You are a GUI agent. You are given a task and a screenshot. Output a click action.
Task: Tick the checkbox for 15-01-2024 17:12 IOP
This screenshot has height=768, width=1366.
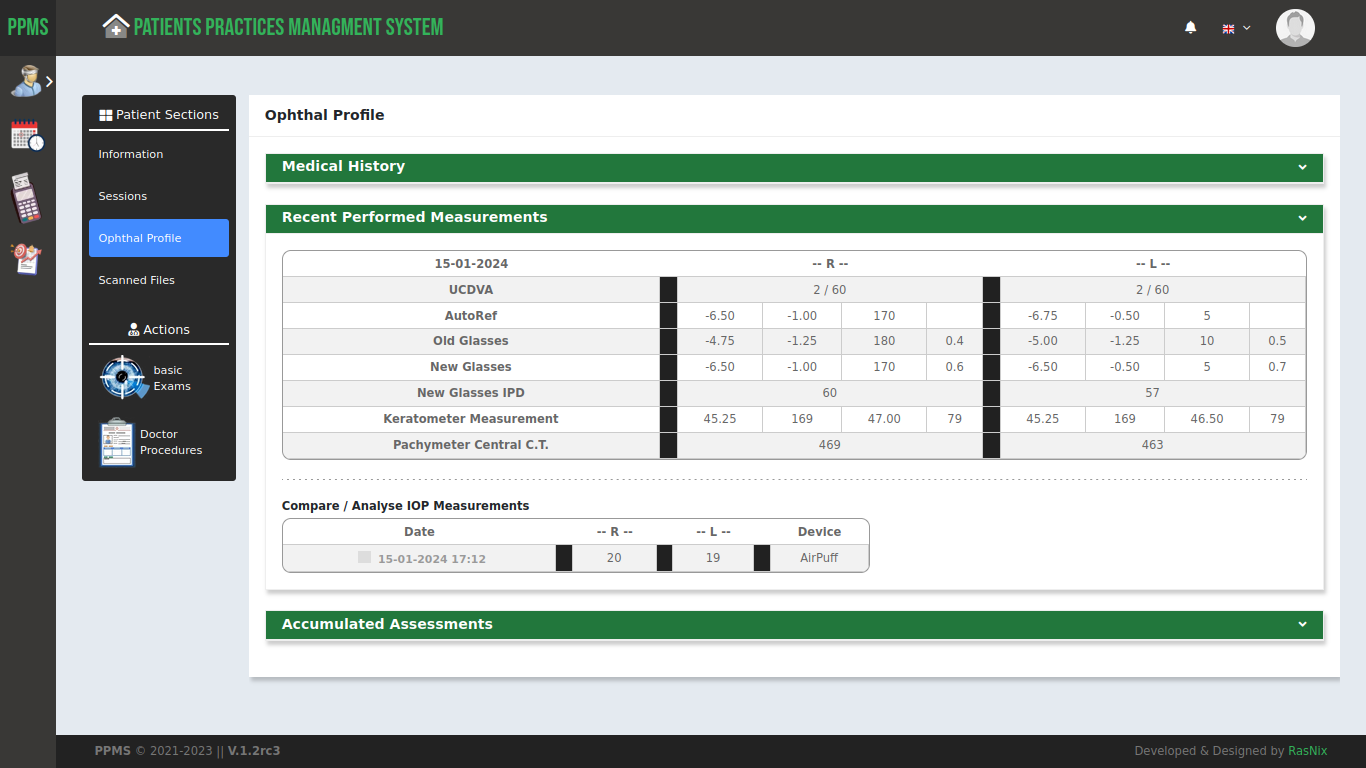(364, 557)
